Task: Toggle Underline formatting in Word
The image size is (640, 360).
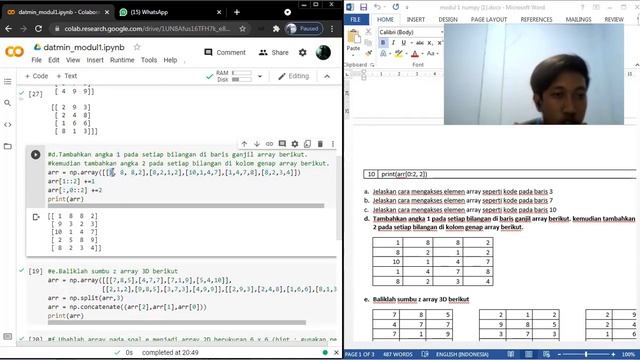Action: tap(403, 42)
